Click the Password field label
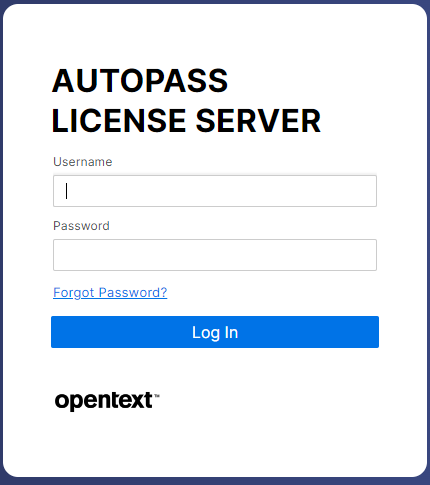This screenshot has height=485, width=430. click(81, 226)
